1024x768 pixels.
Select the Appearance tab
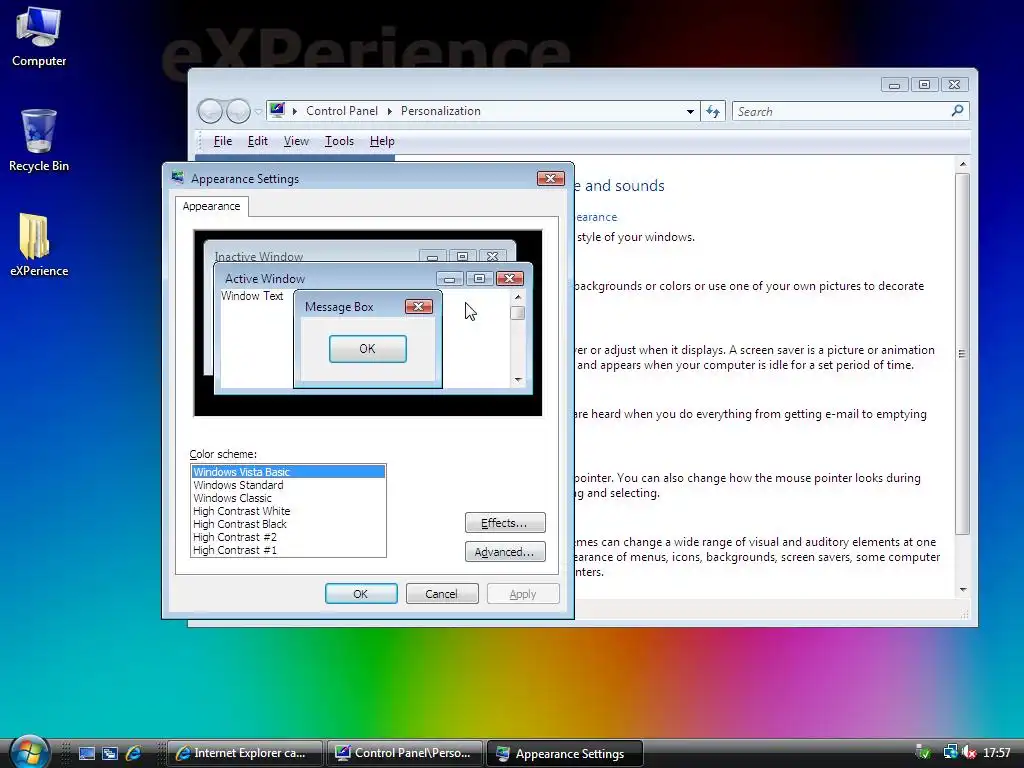(x=212, y=206)
